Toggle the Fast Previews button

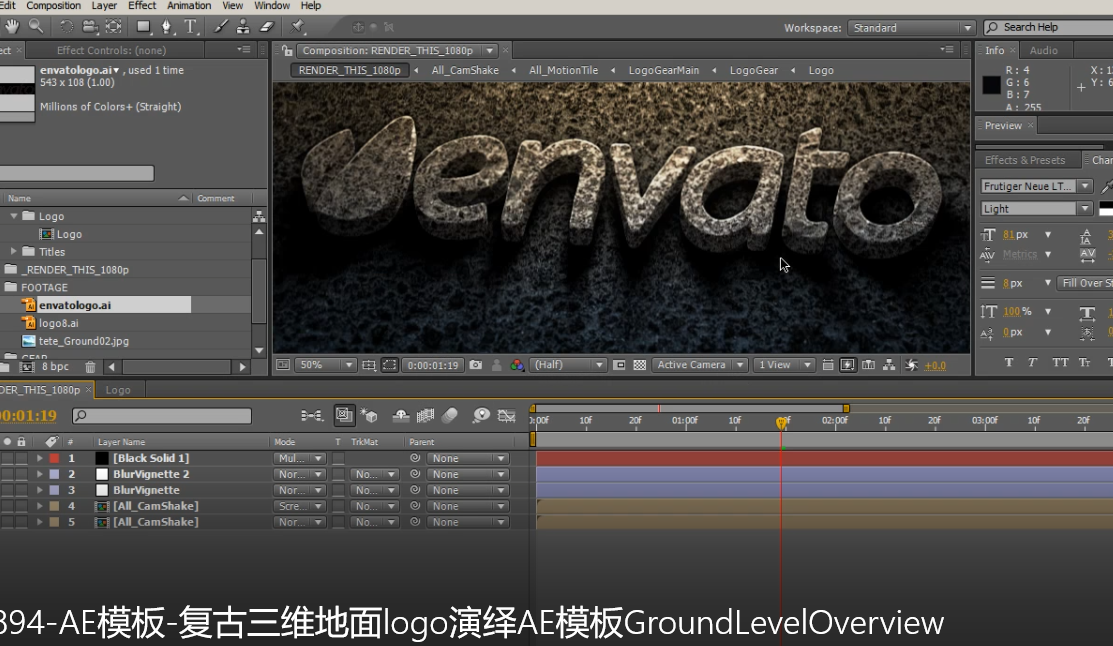(x=848, y=365)
